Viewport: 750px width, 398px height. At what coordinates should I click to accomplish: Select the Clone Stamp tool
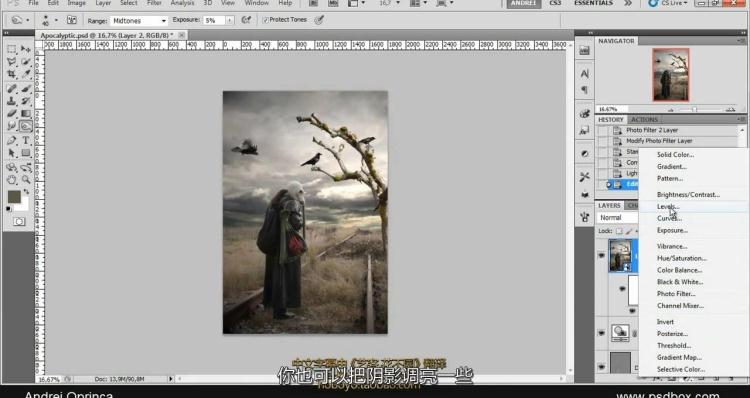pyautogui.click(x=12, y=101)
